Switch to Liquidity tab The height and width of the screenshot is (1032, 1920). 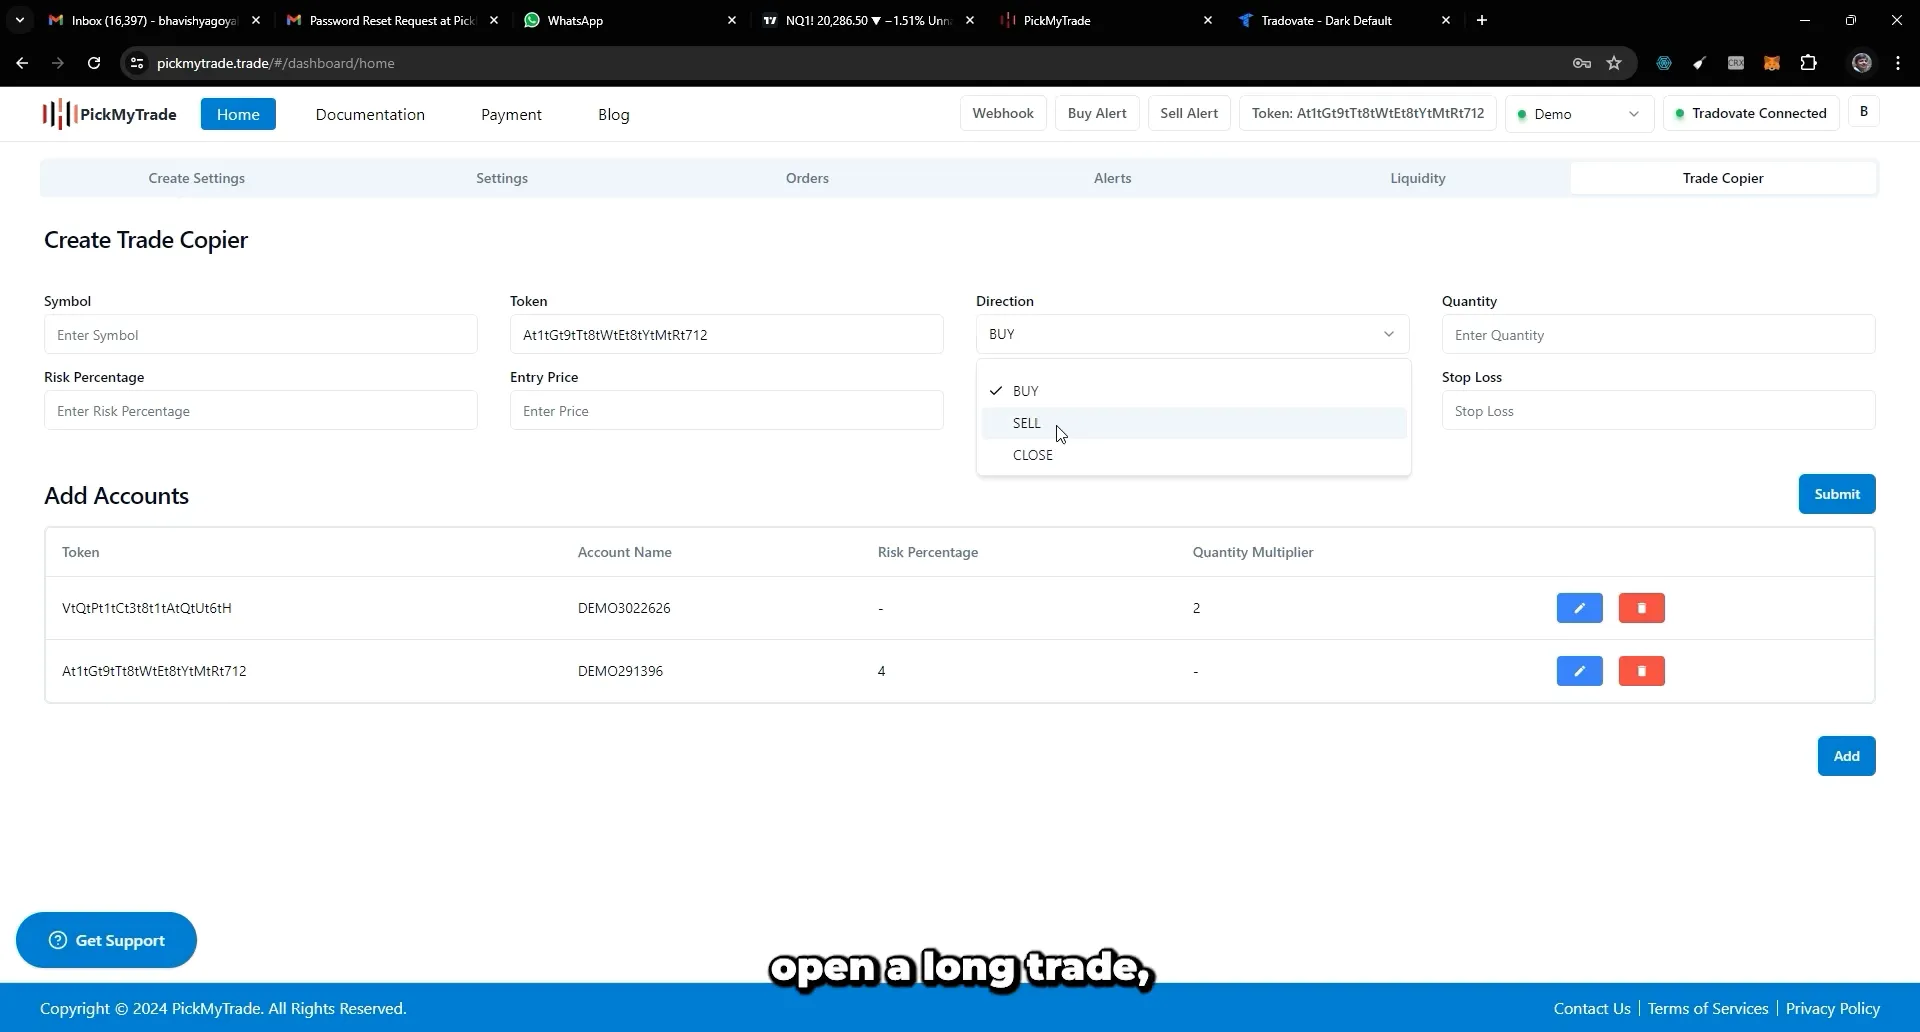point(1418,178)
